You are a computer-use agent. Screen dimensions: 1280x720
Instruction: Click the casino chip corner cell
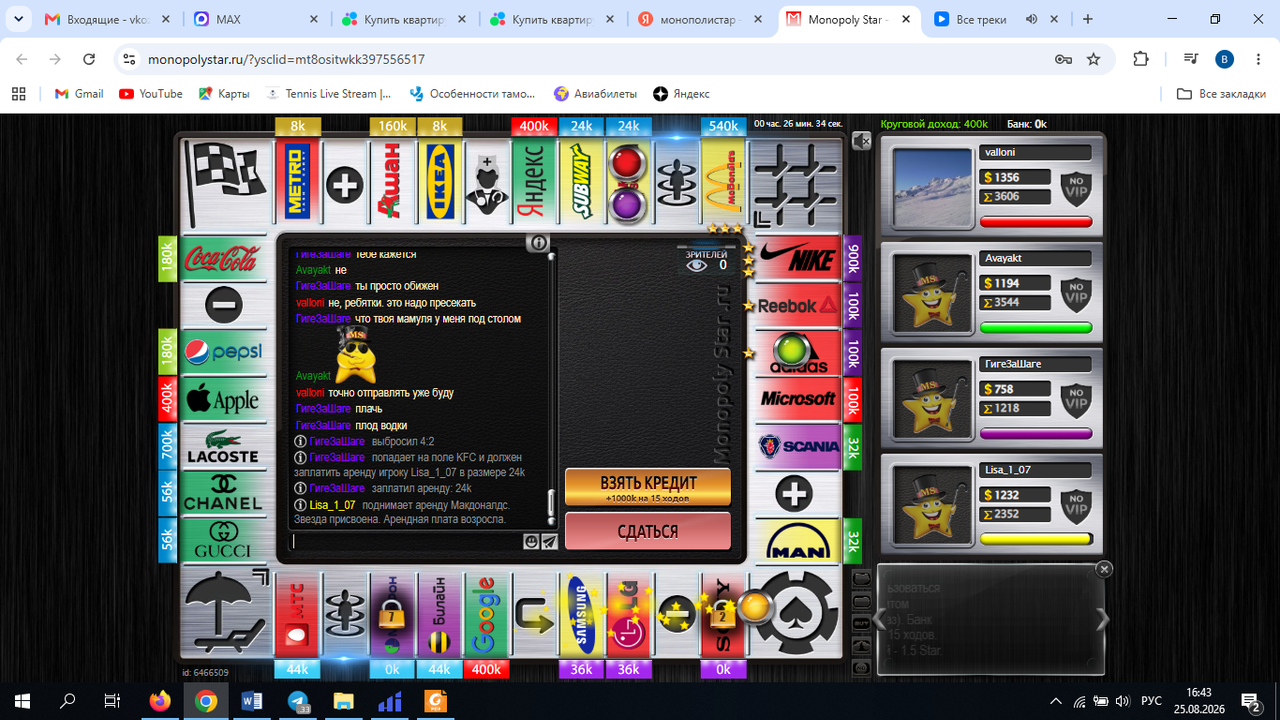[x=796, y=614]
